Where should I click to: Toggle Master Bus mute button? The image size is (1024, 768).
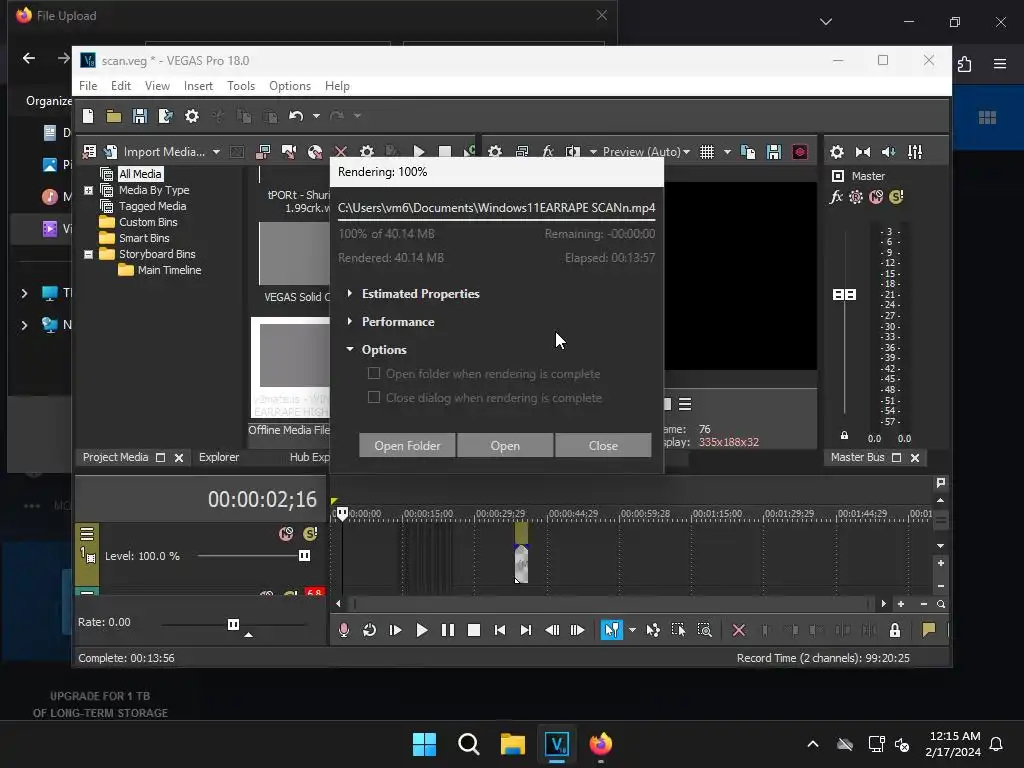(876, 197)
